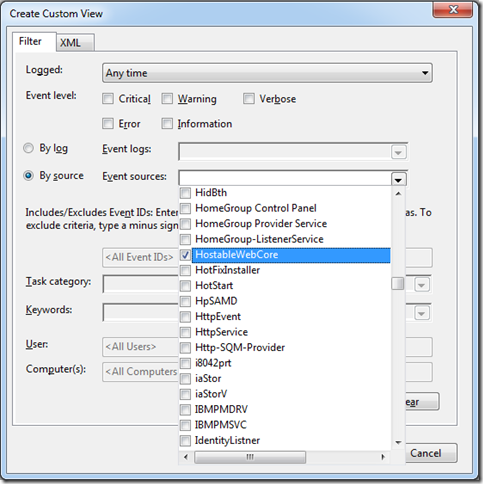Select the Filter tab
The image size is (483, 484).
(x=34, y=42)
